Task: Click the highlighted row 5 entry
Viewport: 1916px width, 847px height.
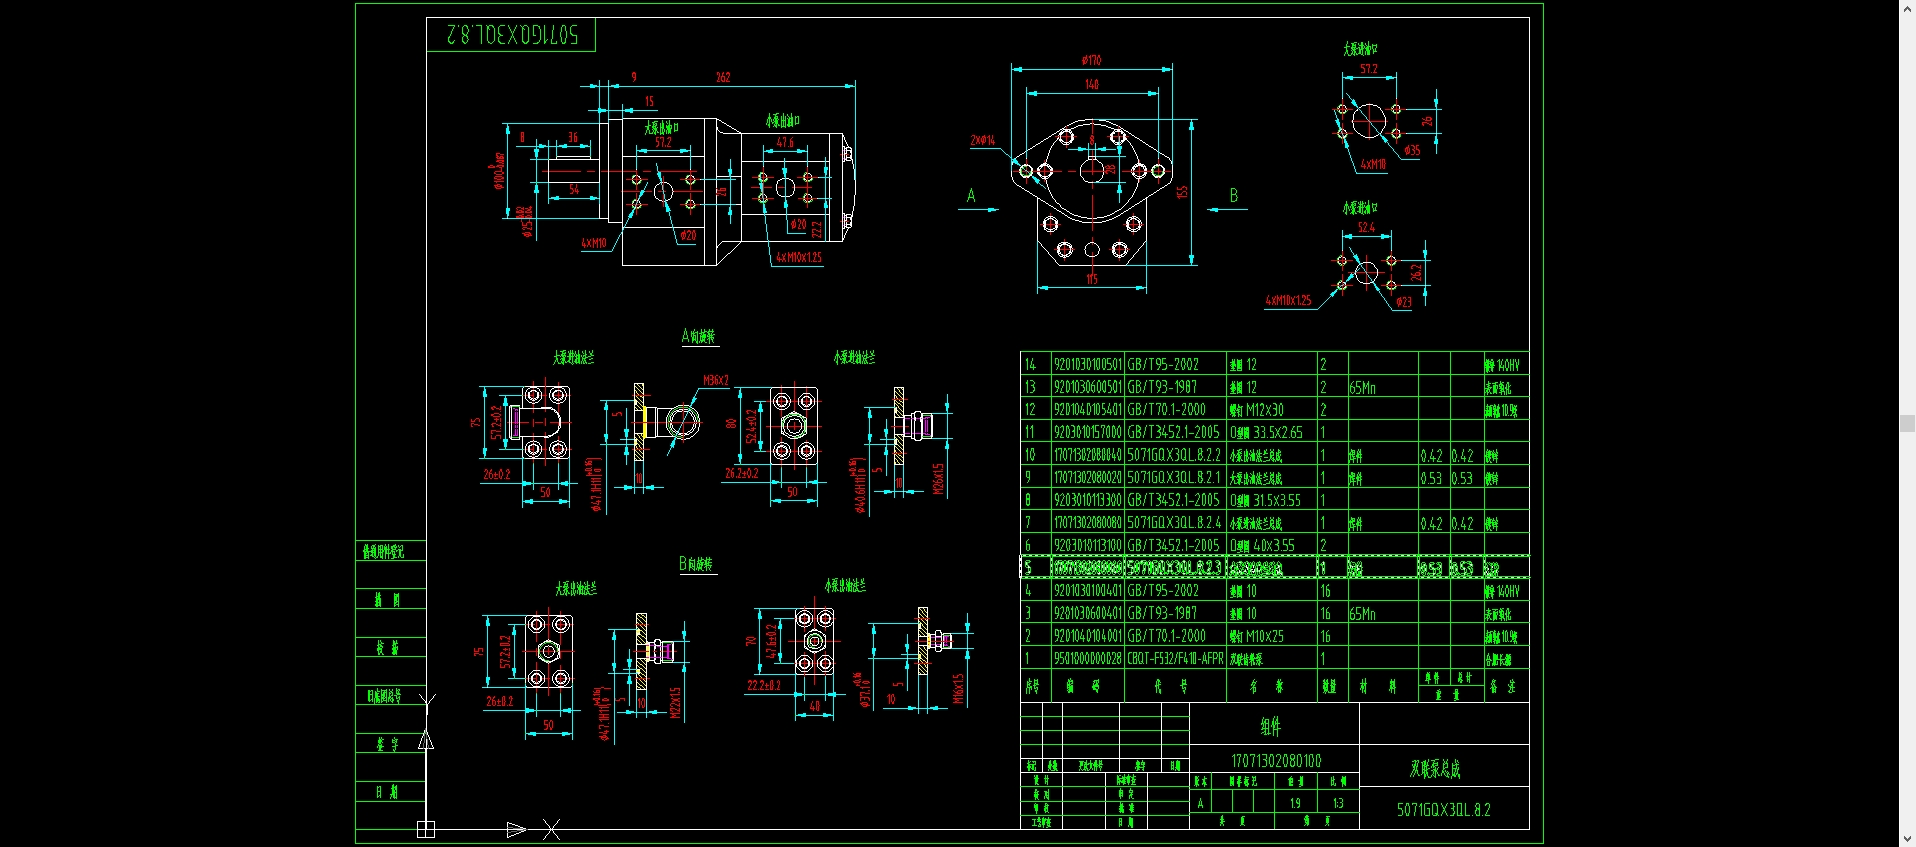Action: point(1274,568)
